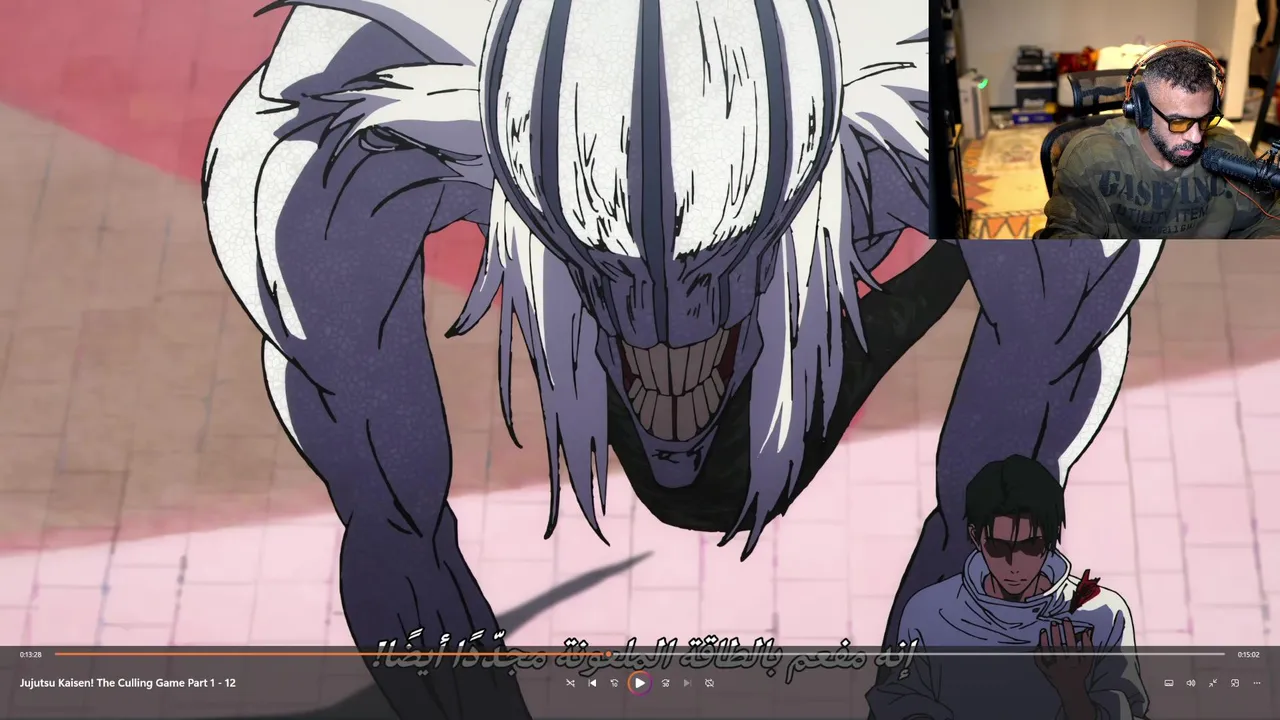This screenshot has width=1280, height=720.
Task: Toggle shuffle in the player controls
Action: point(570,683)
